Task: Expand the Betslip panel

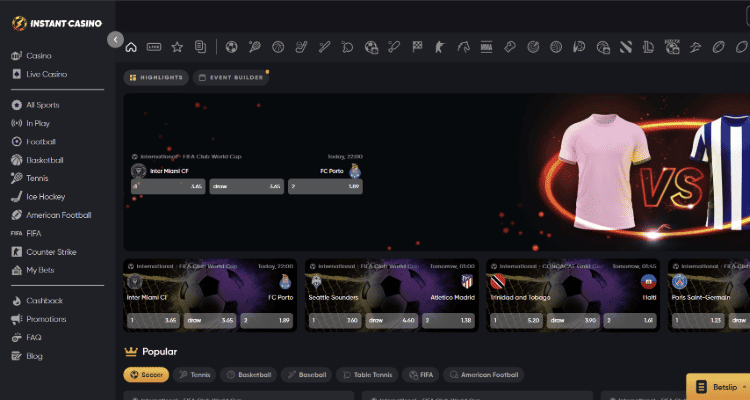Action: pyautogui.click(x=716, y=383)
